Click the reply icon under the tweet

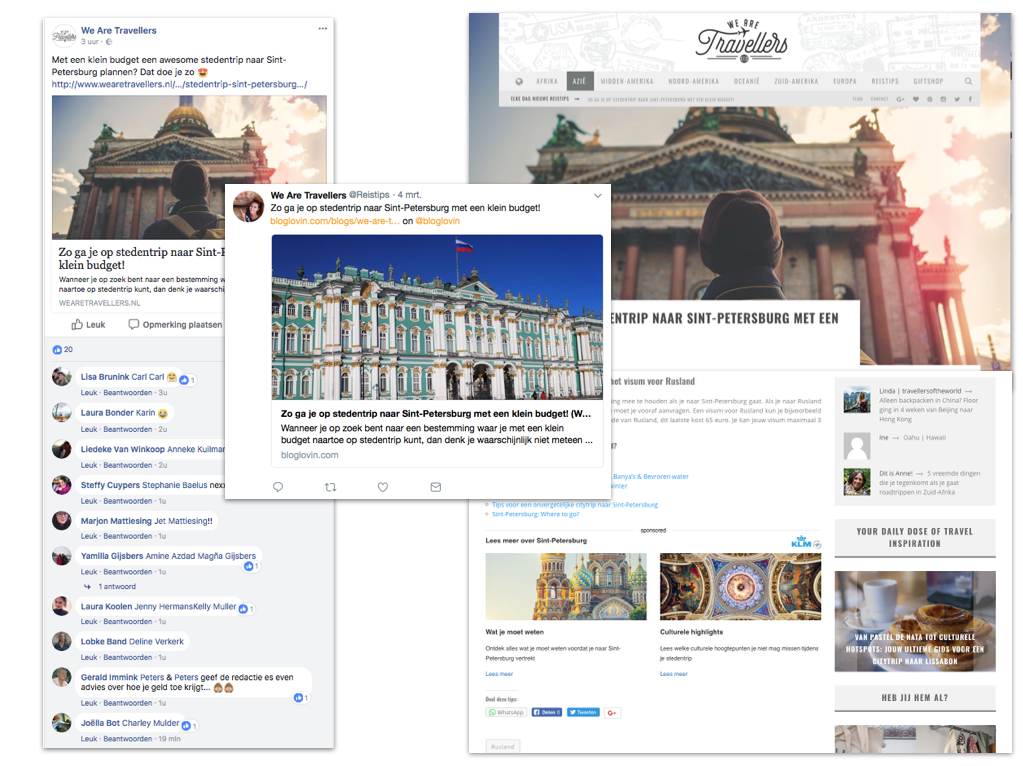[278, 487]
